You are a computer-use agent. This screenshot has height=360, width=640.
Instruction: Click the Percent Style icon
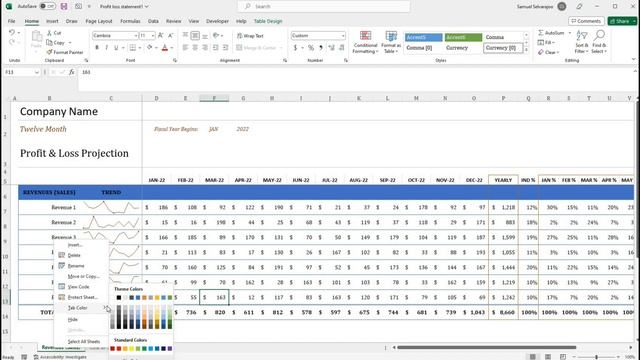click(311, 48)
